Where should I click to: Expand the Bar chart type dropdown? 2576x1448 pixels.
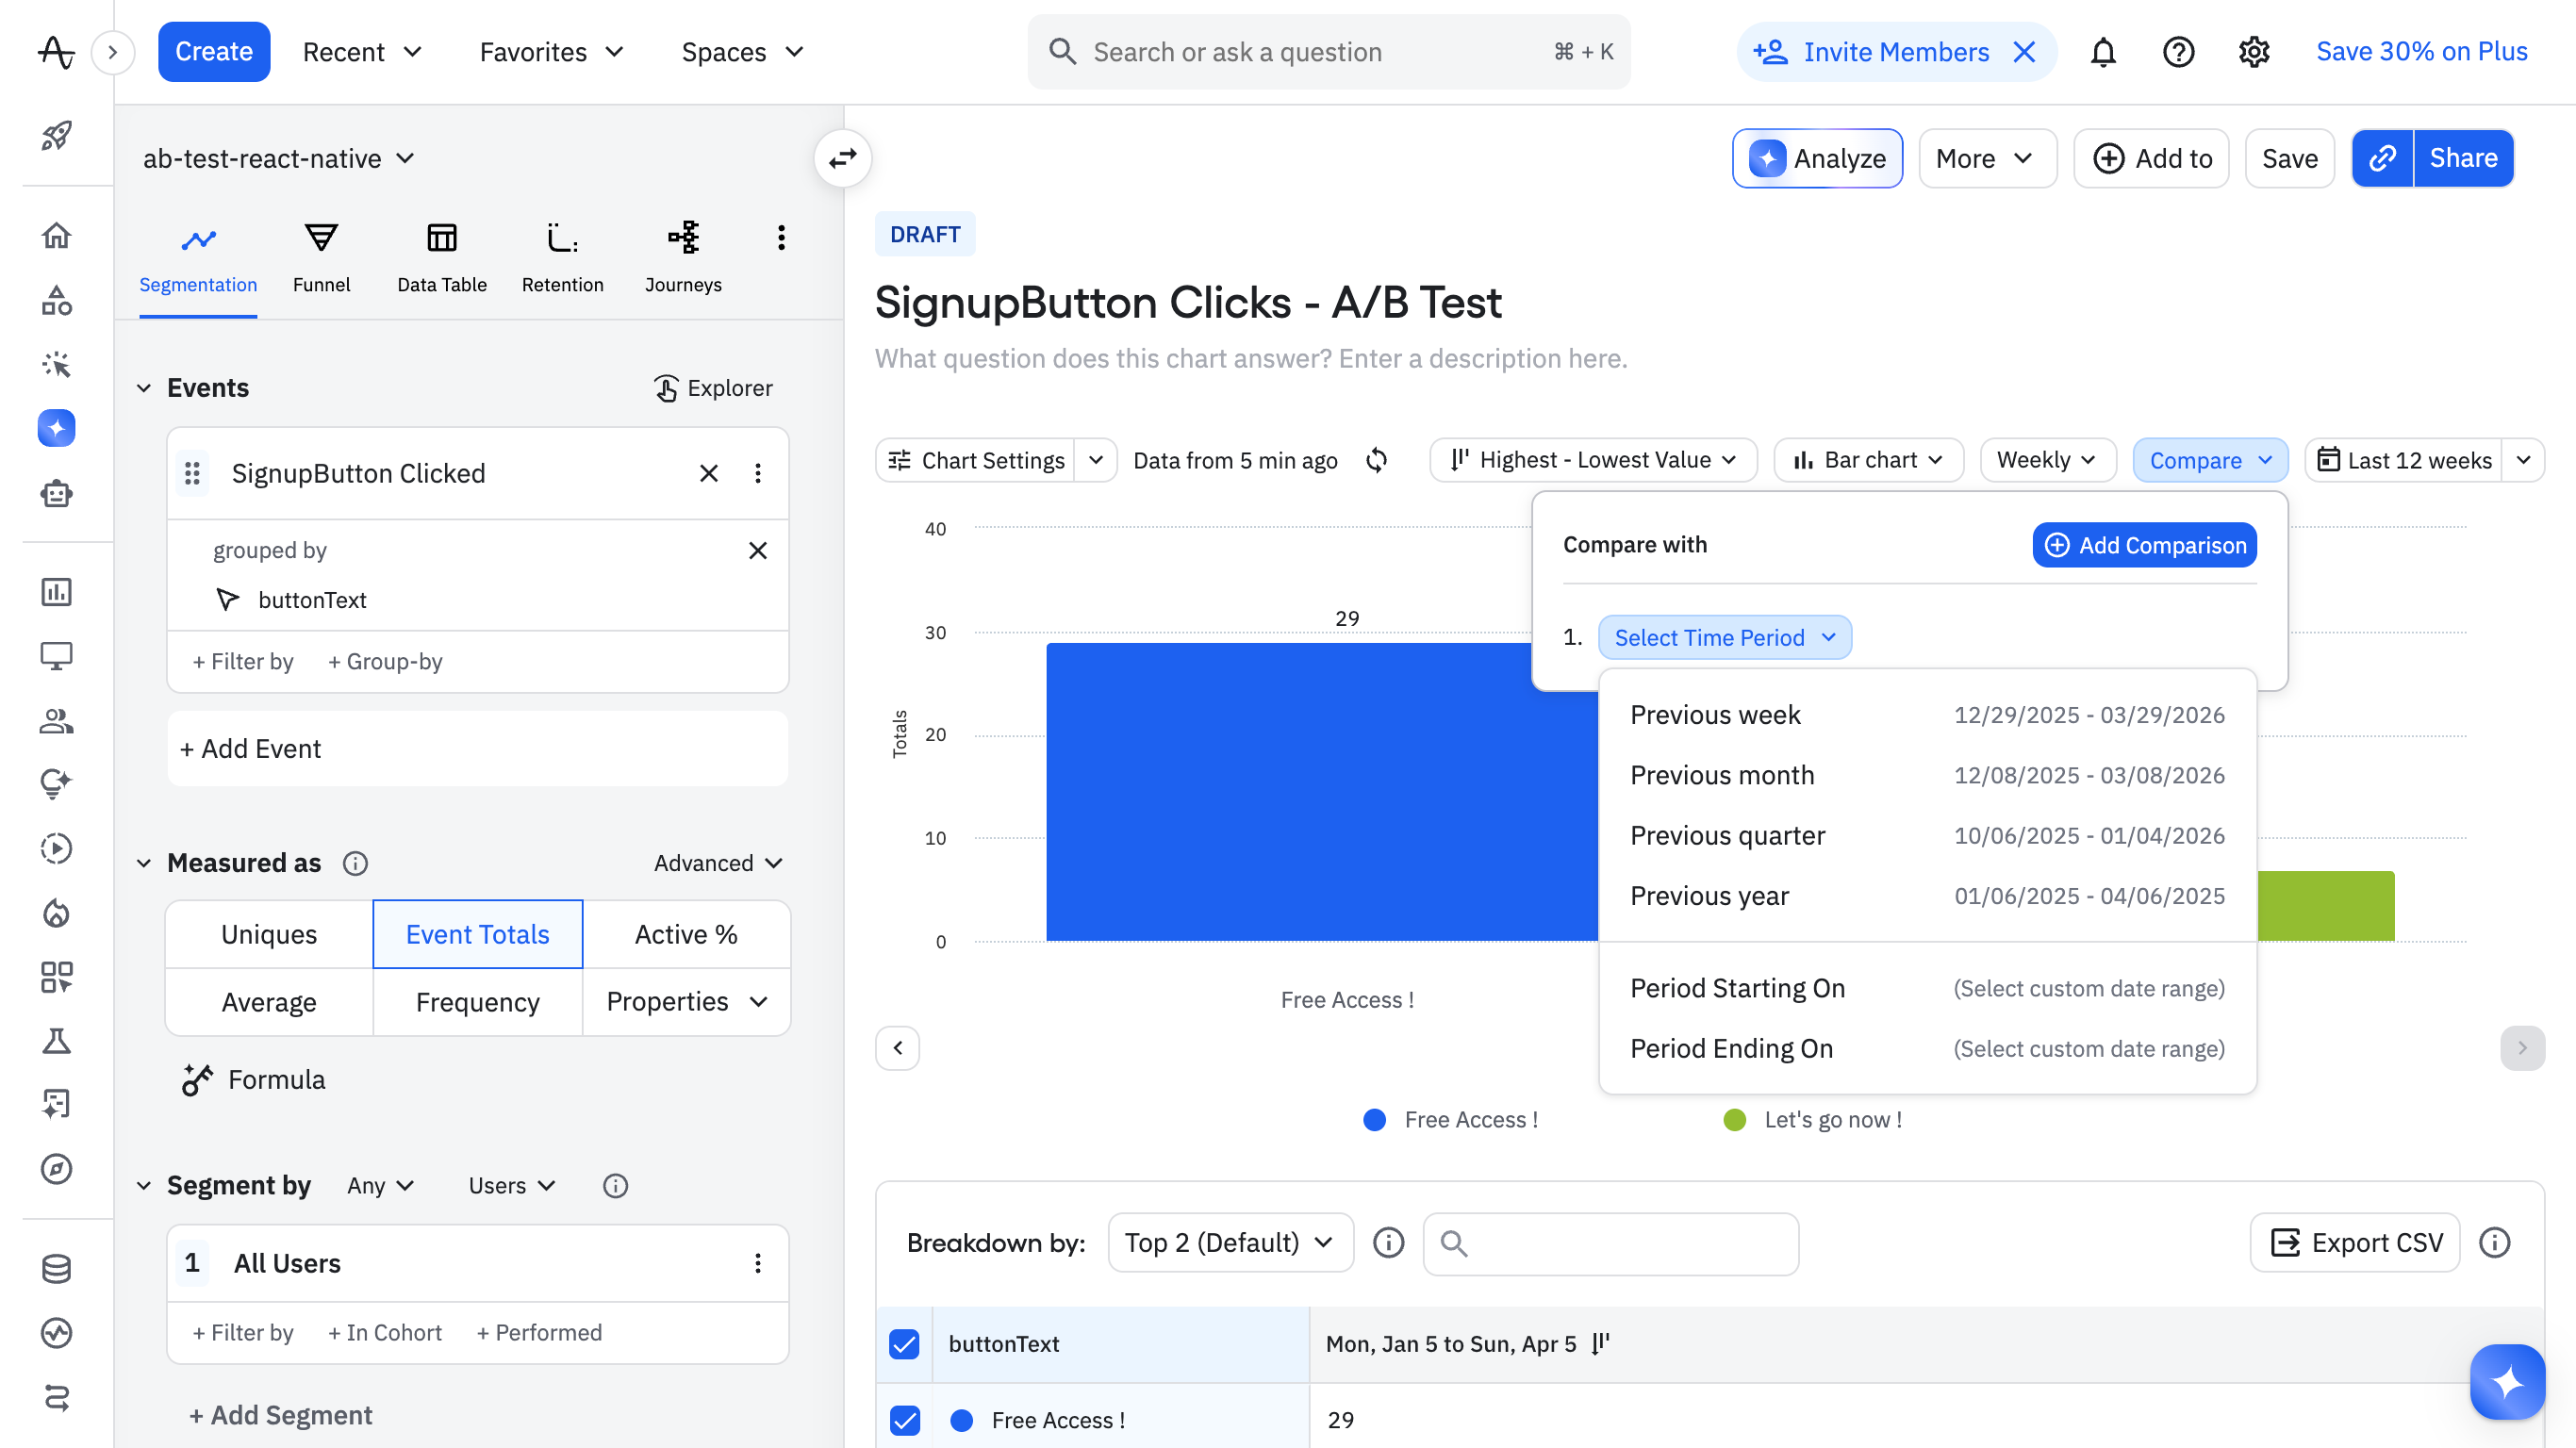(1868, 460)
